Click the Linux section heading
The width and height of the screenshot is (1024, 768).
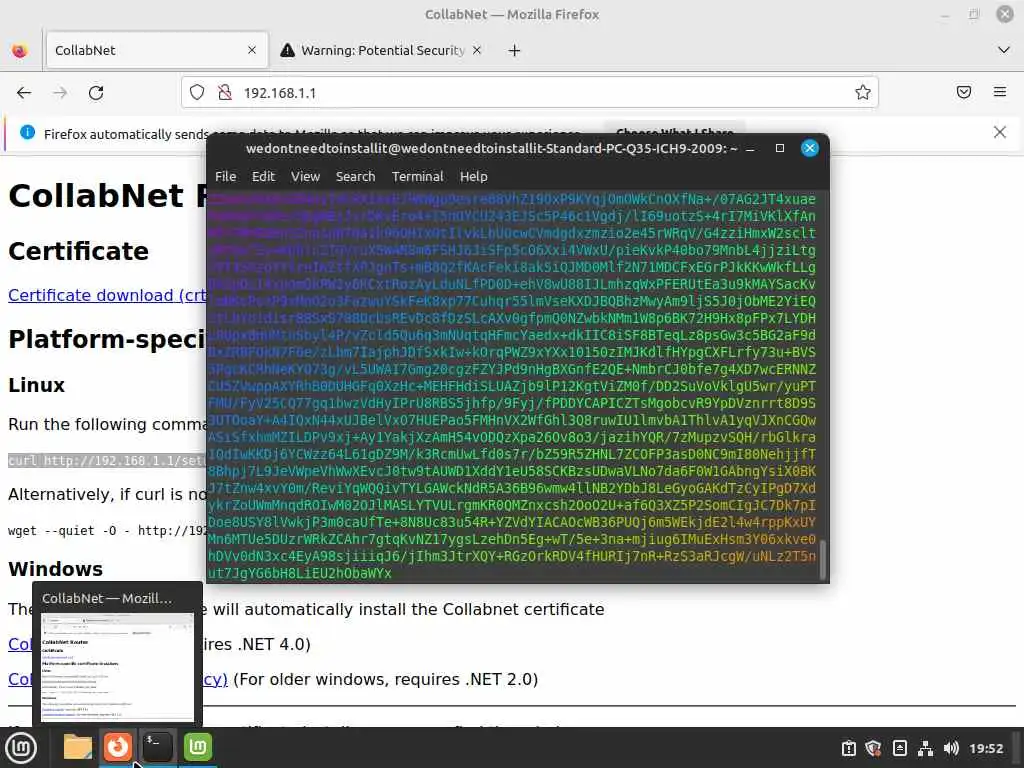click(x=37, y=385)
